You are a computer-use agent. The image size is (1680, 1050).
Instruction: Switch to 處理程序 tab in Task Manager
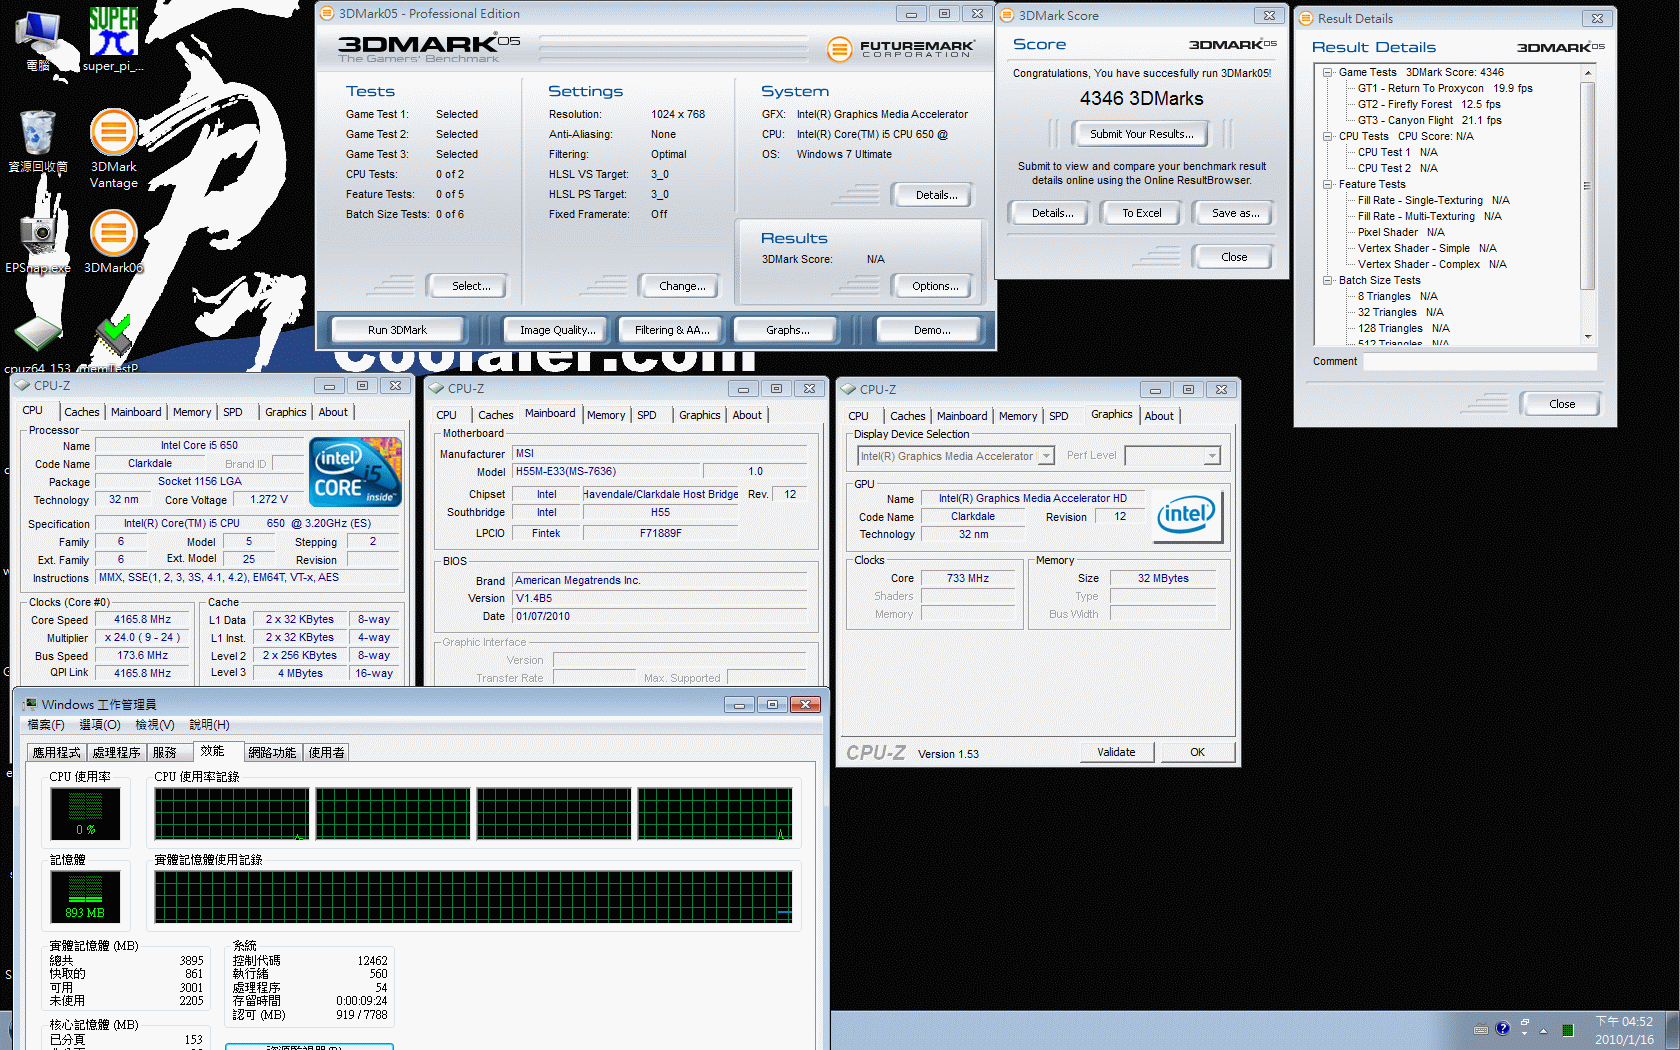coord(117,753)
